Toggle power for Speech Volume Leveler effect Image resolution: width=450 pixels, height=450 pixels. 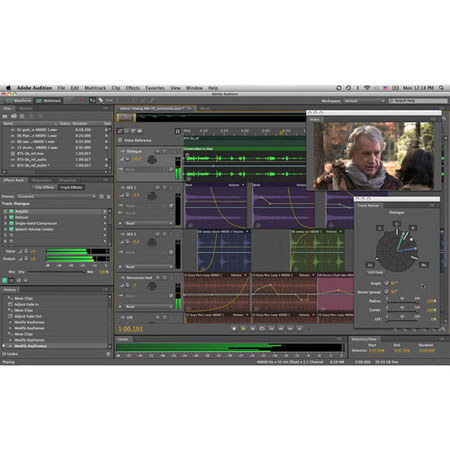click(x=11, y=229)
